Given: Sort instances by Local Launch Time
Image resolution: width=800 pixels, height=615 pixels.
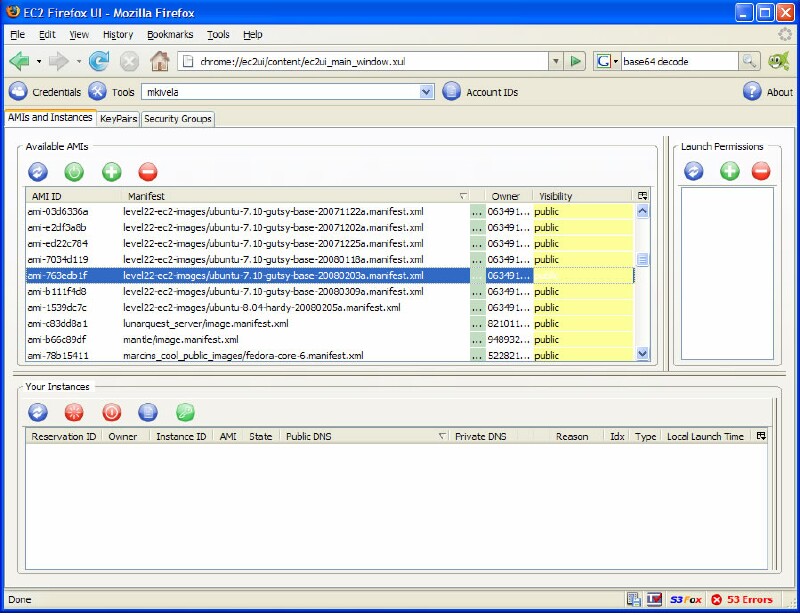Looking at the screenshot, I should (706, 436).
